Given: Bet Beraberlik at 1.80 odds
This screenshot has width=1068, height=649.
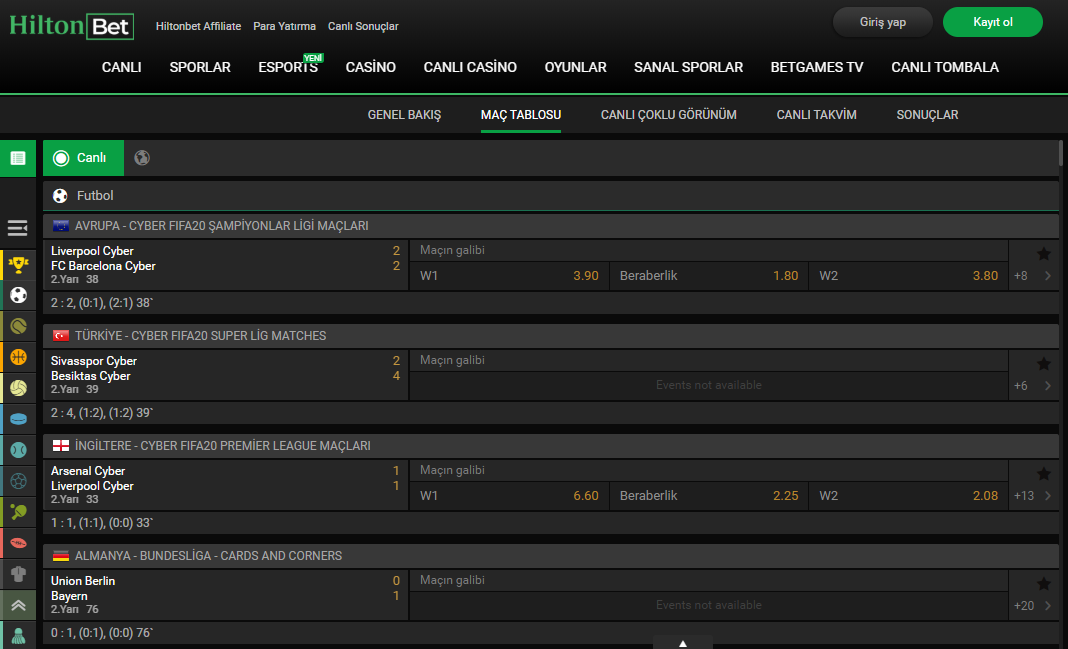Looking at the screenshot, I should click(x=709, y=276).
